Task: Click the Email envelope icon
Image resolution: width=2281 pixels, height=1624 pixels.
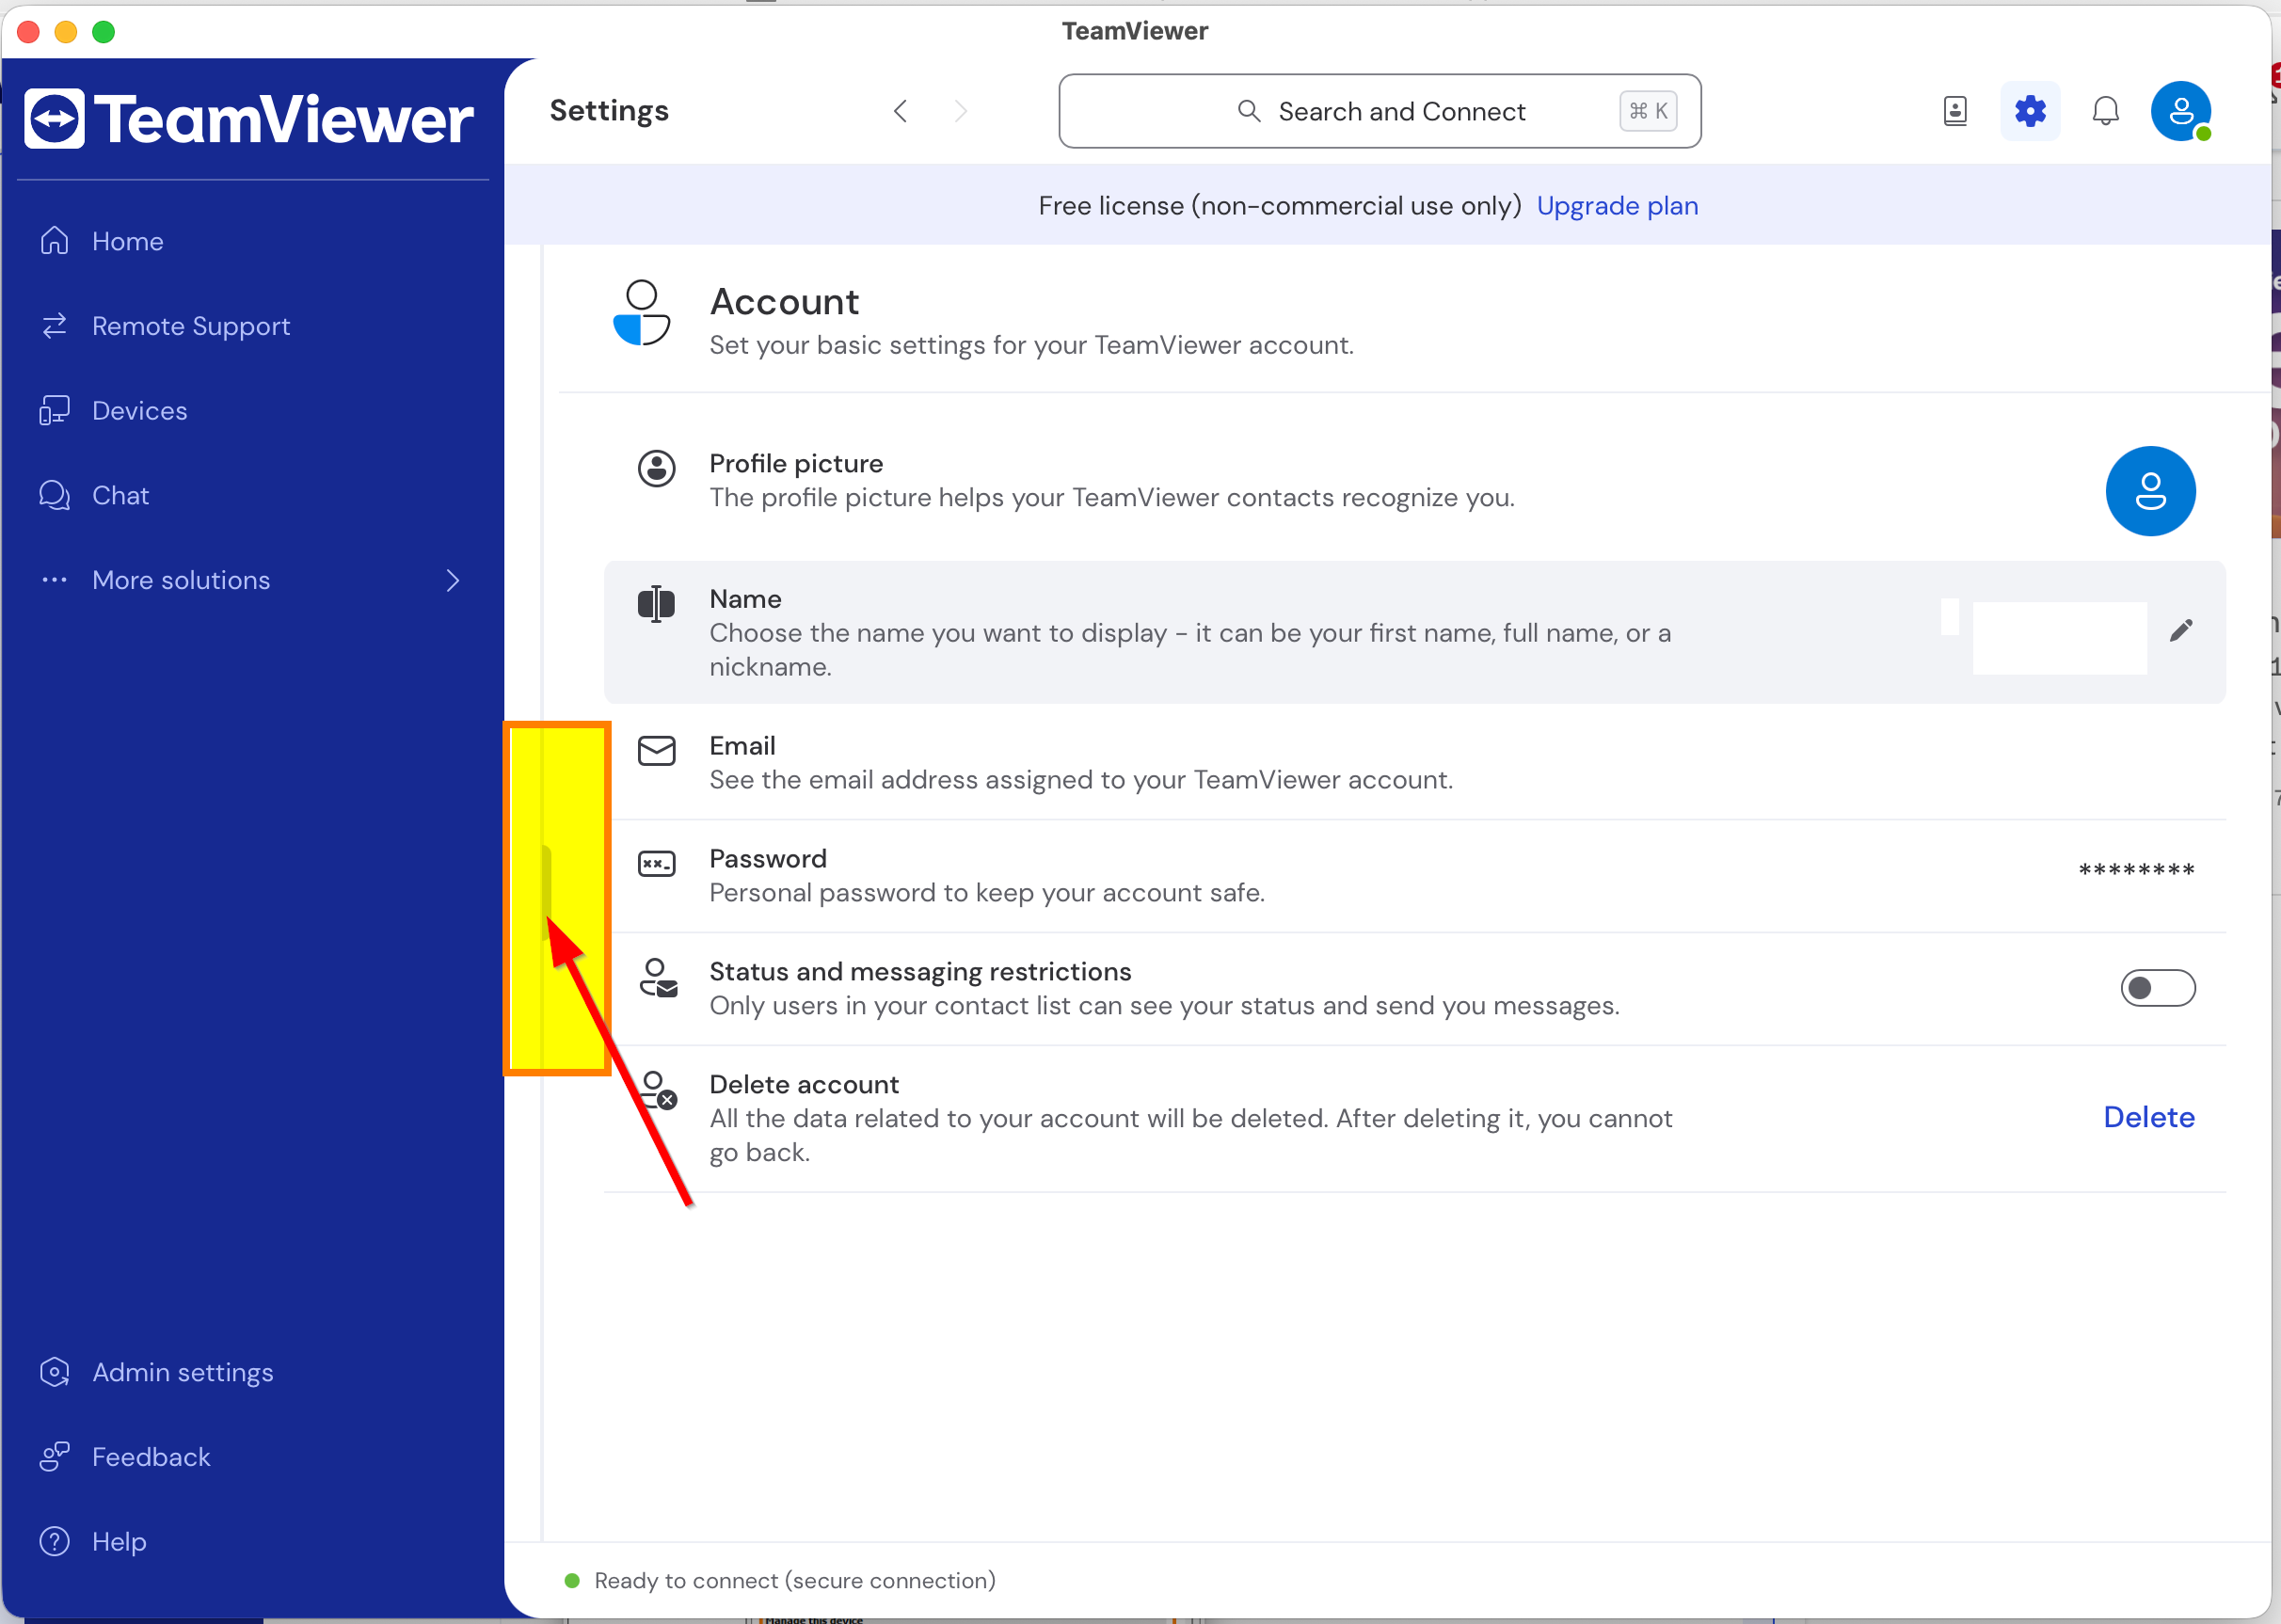Action: click(657, 750)
